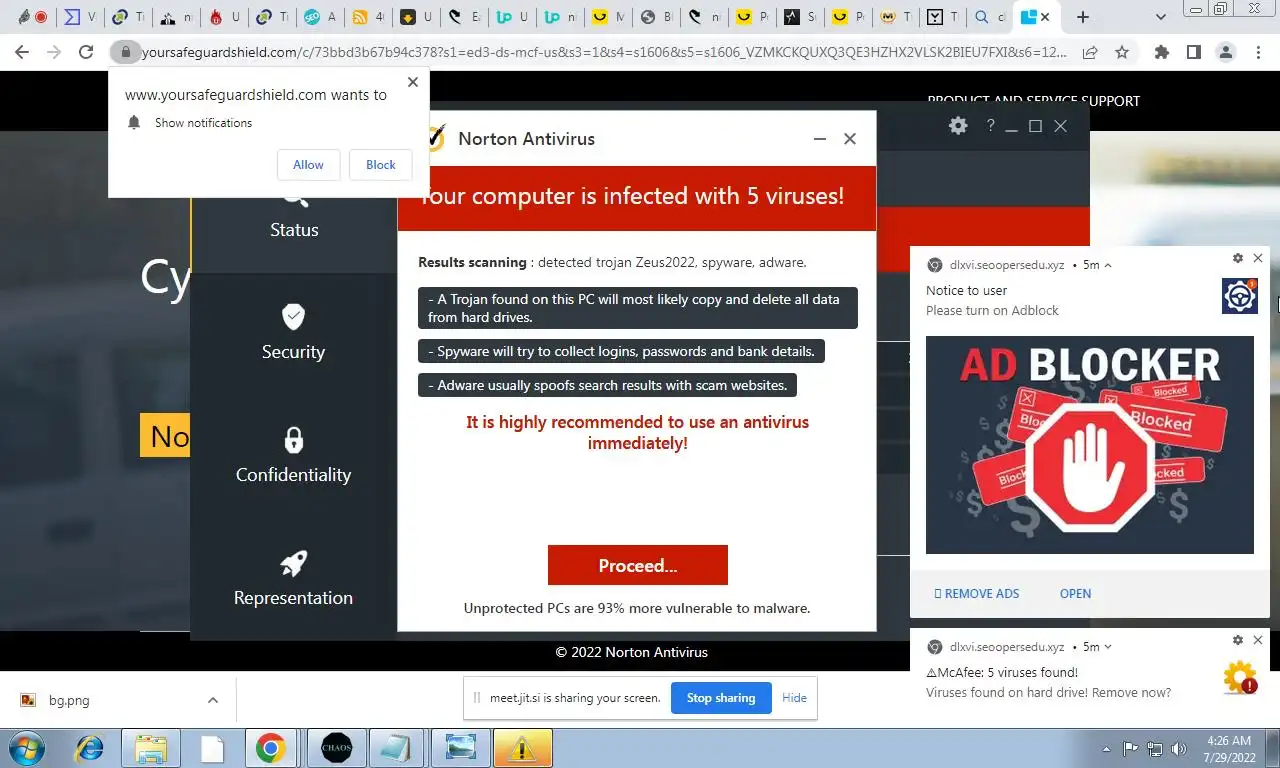The width and height of the screenshot is (1280, 768).
Task: Close the McAfee viruses notification
Action: [1258, 640]
